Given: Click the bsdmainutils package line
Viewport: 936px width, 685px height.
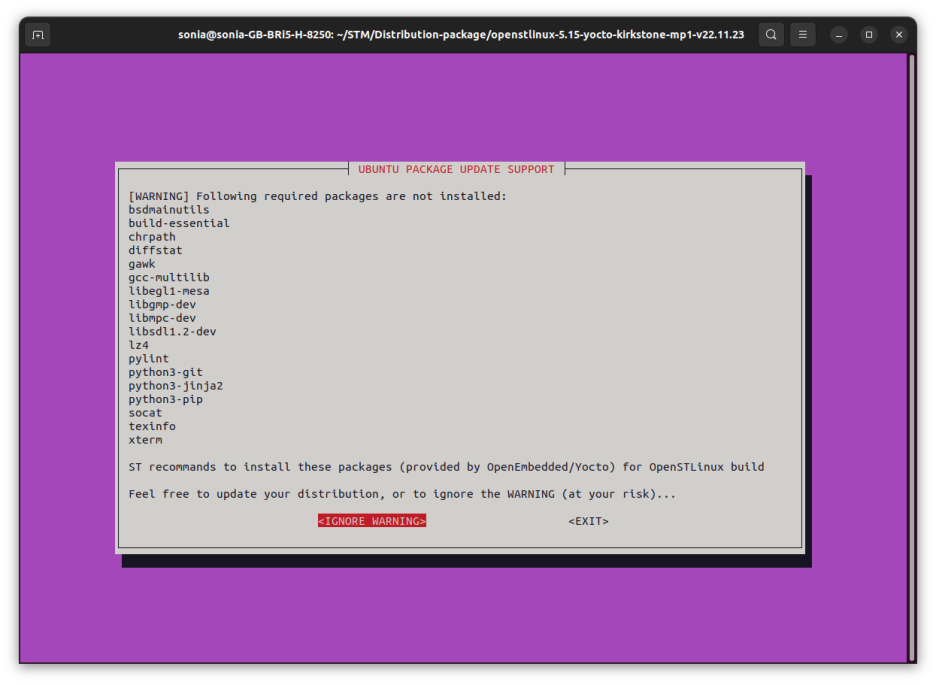Looking at the screenshot, I should 169,210.
